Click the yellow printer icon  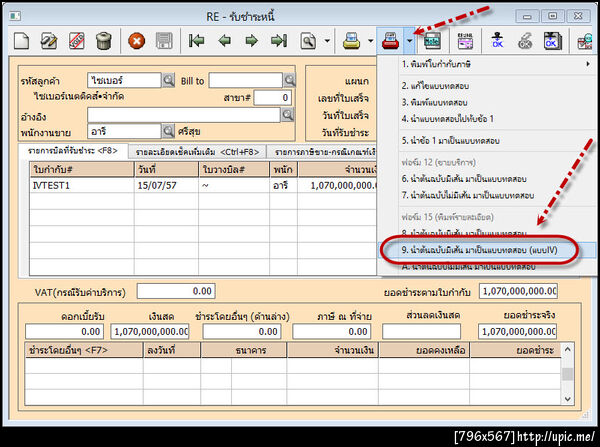click(351, 41)
